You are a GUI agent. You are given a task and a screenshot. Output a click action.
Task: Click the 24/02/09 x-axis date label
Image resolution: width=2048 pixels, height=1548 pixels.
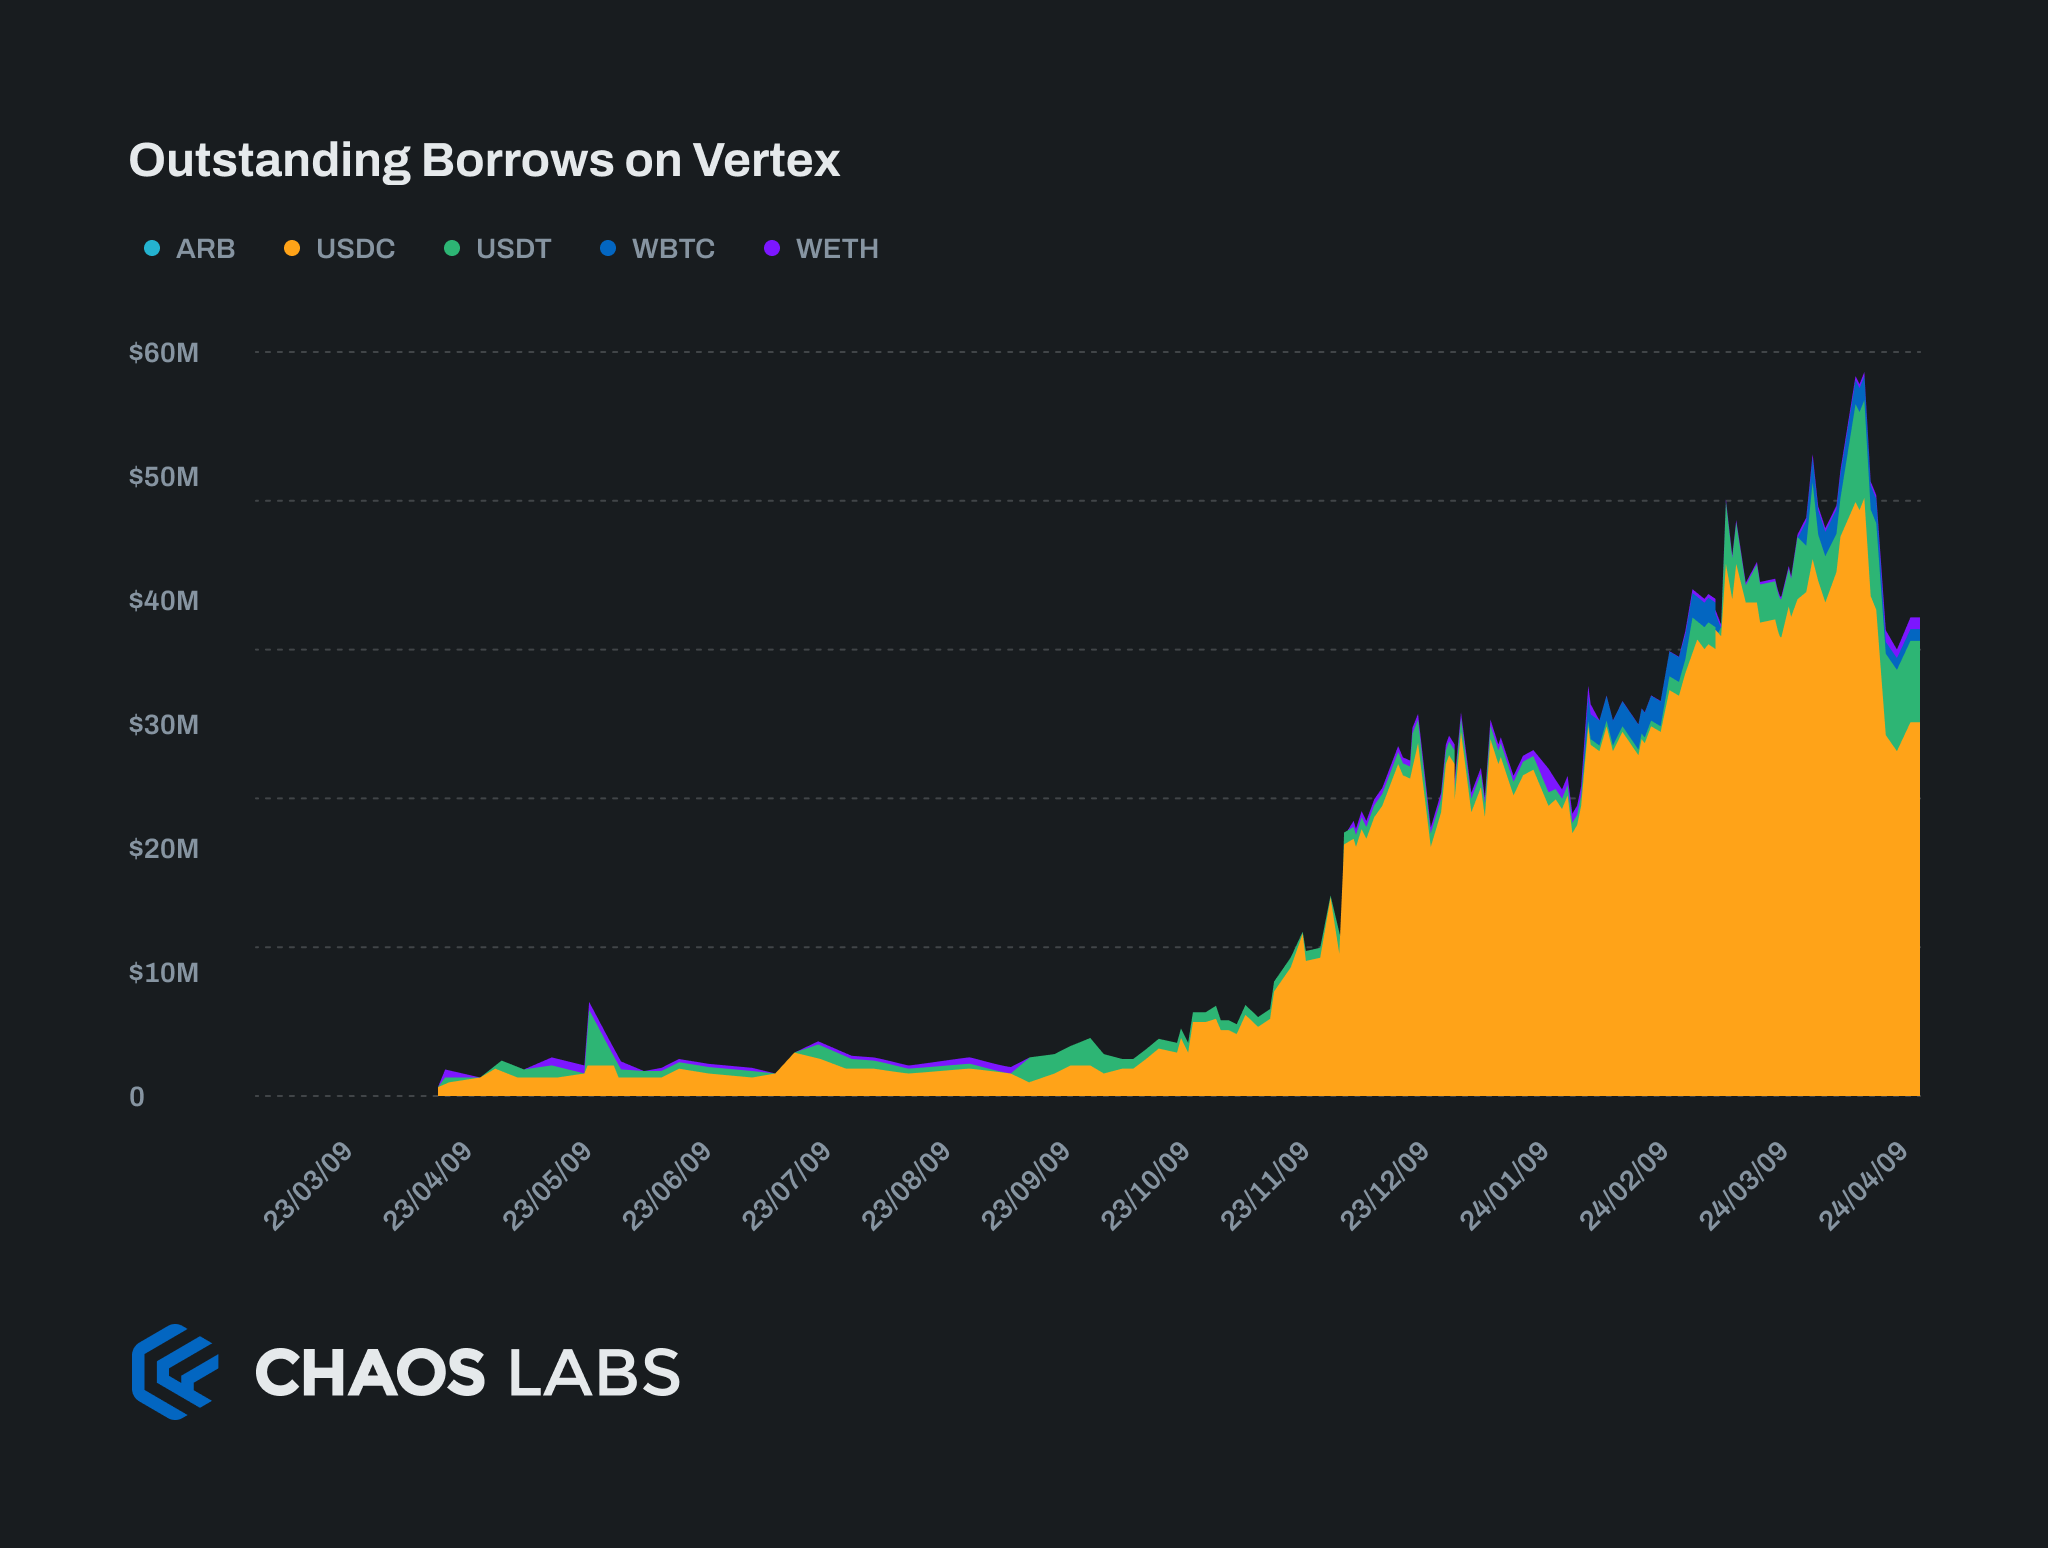(1623, 1186)
